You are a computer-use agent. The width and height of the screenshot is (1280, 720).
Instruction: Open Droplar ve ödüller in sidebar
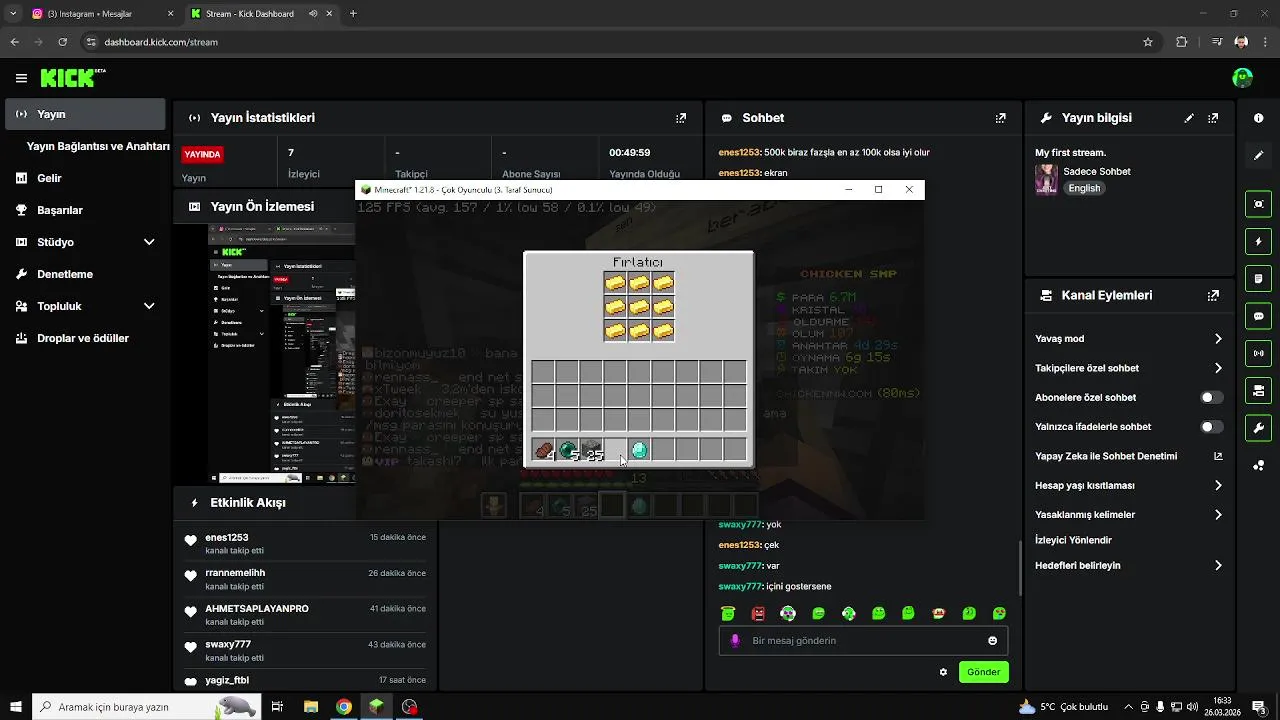[x=85, y=338]
